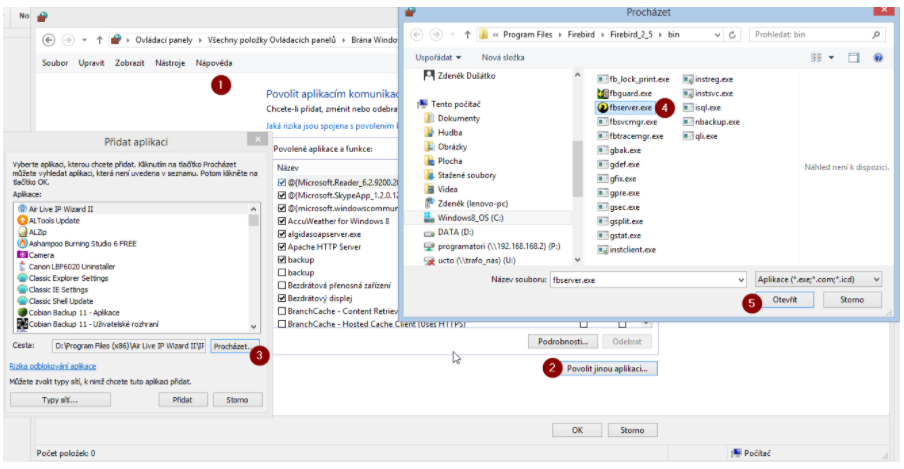Open the Název souboru dropdown arrow

[740, 280]
